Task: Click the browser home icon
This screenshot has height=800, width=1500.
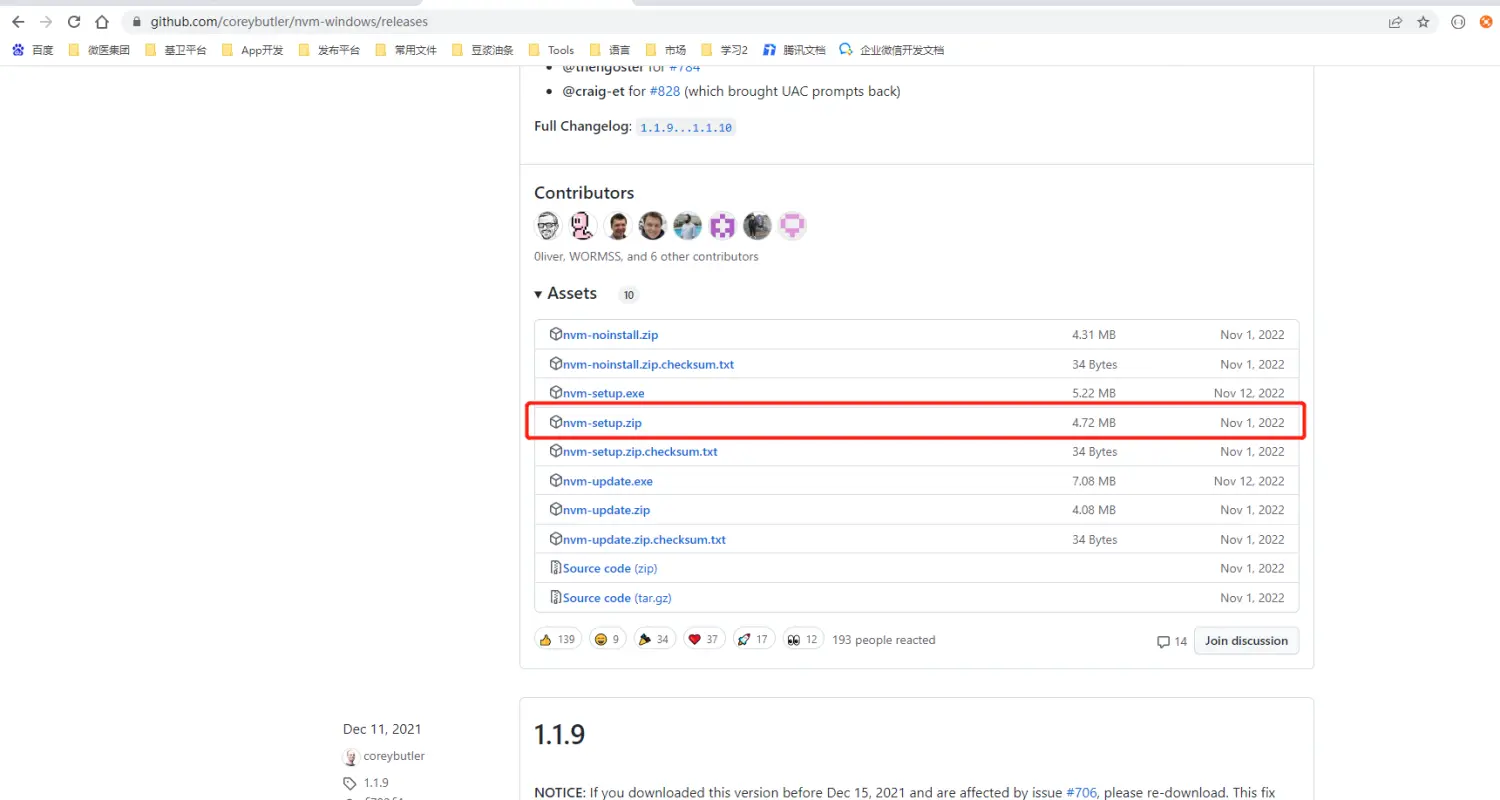Action: [x=101, y=22]
